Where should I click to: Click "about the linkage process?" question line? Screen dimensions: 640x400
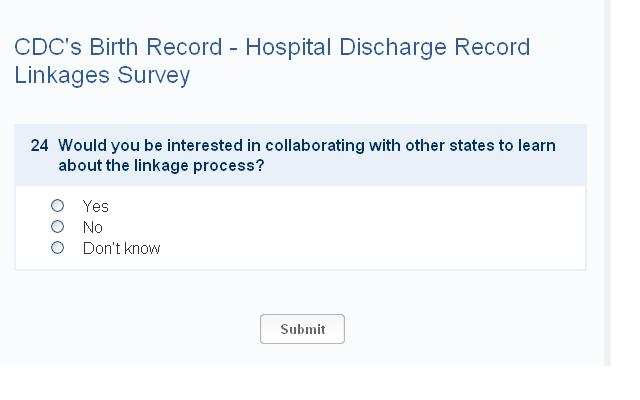pos(161,166)
